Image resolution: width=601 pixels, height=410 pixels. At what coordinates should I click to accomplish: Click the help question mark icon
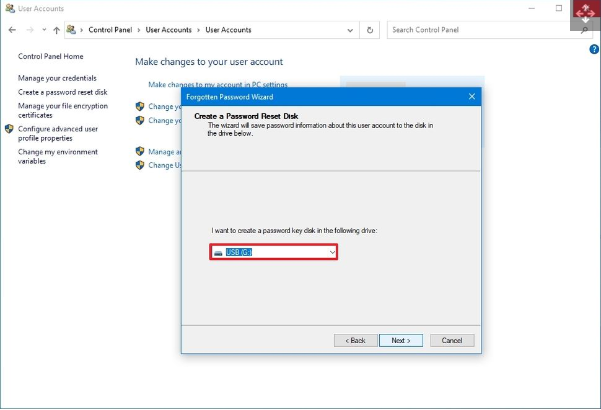(x=594, y=49)
